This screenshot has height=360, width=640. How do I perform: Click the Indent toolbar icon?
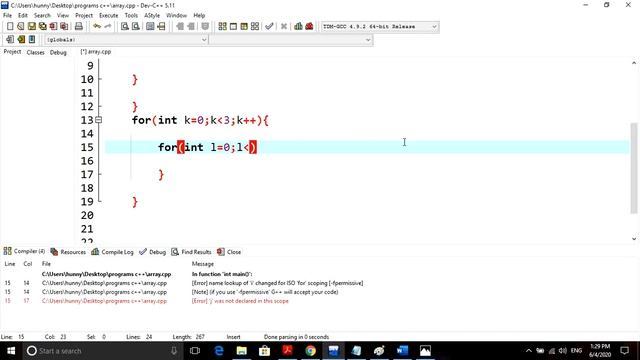180,26
